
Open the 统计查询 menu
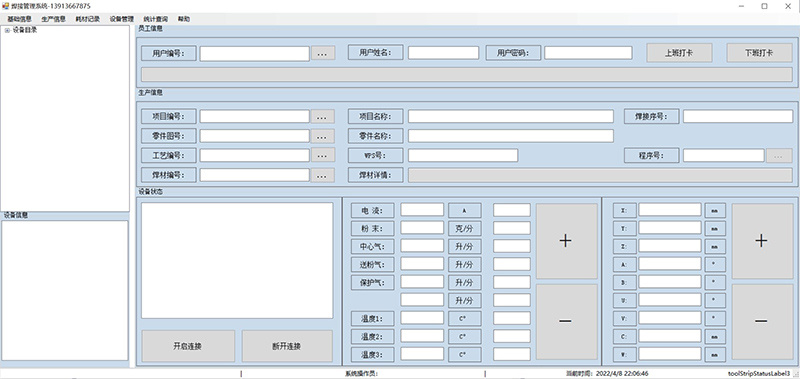(x=156, y=19)
